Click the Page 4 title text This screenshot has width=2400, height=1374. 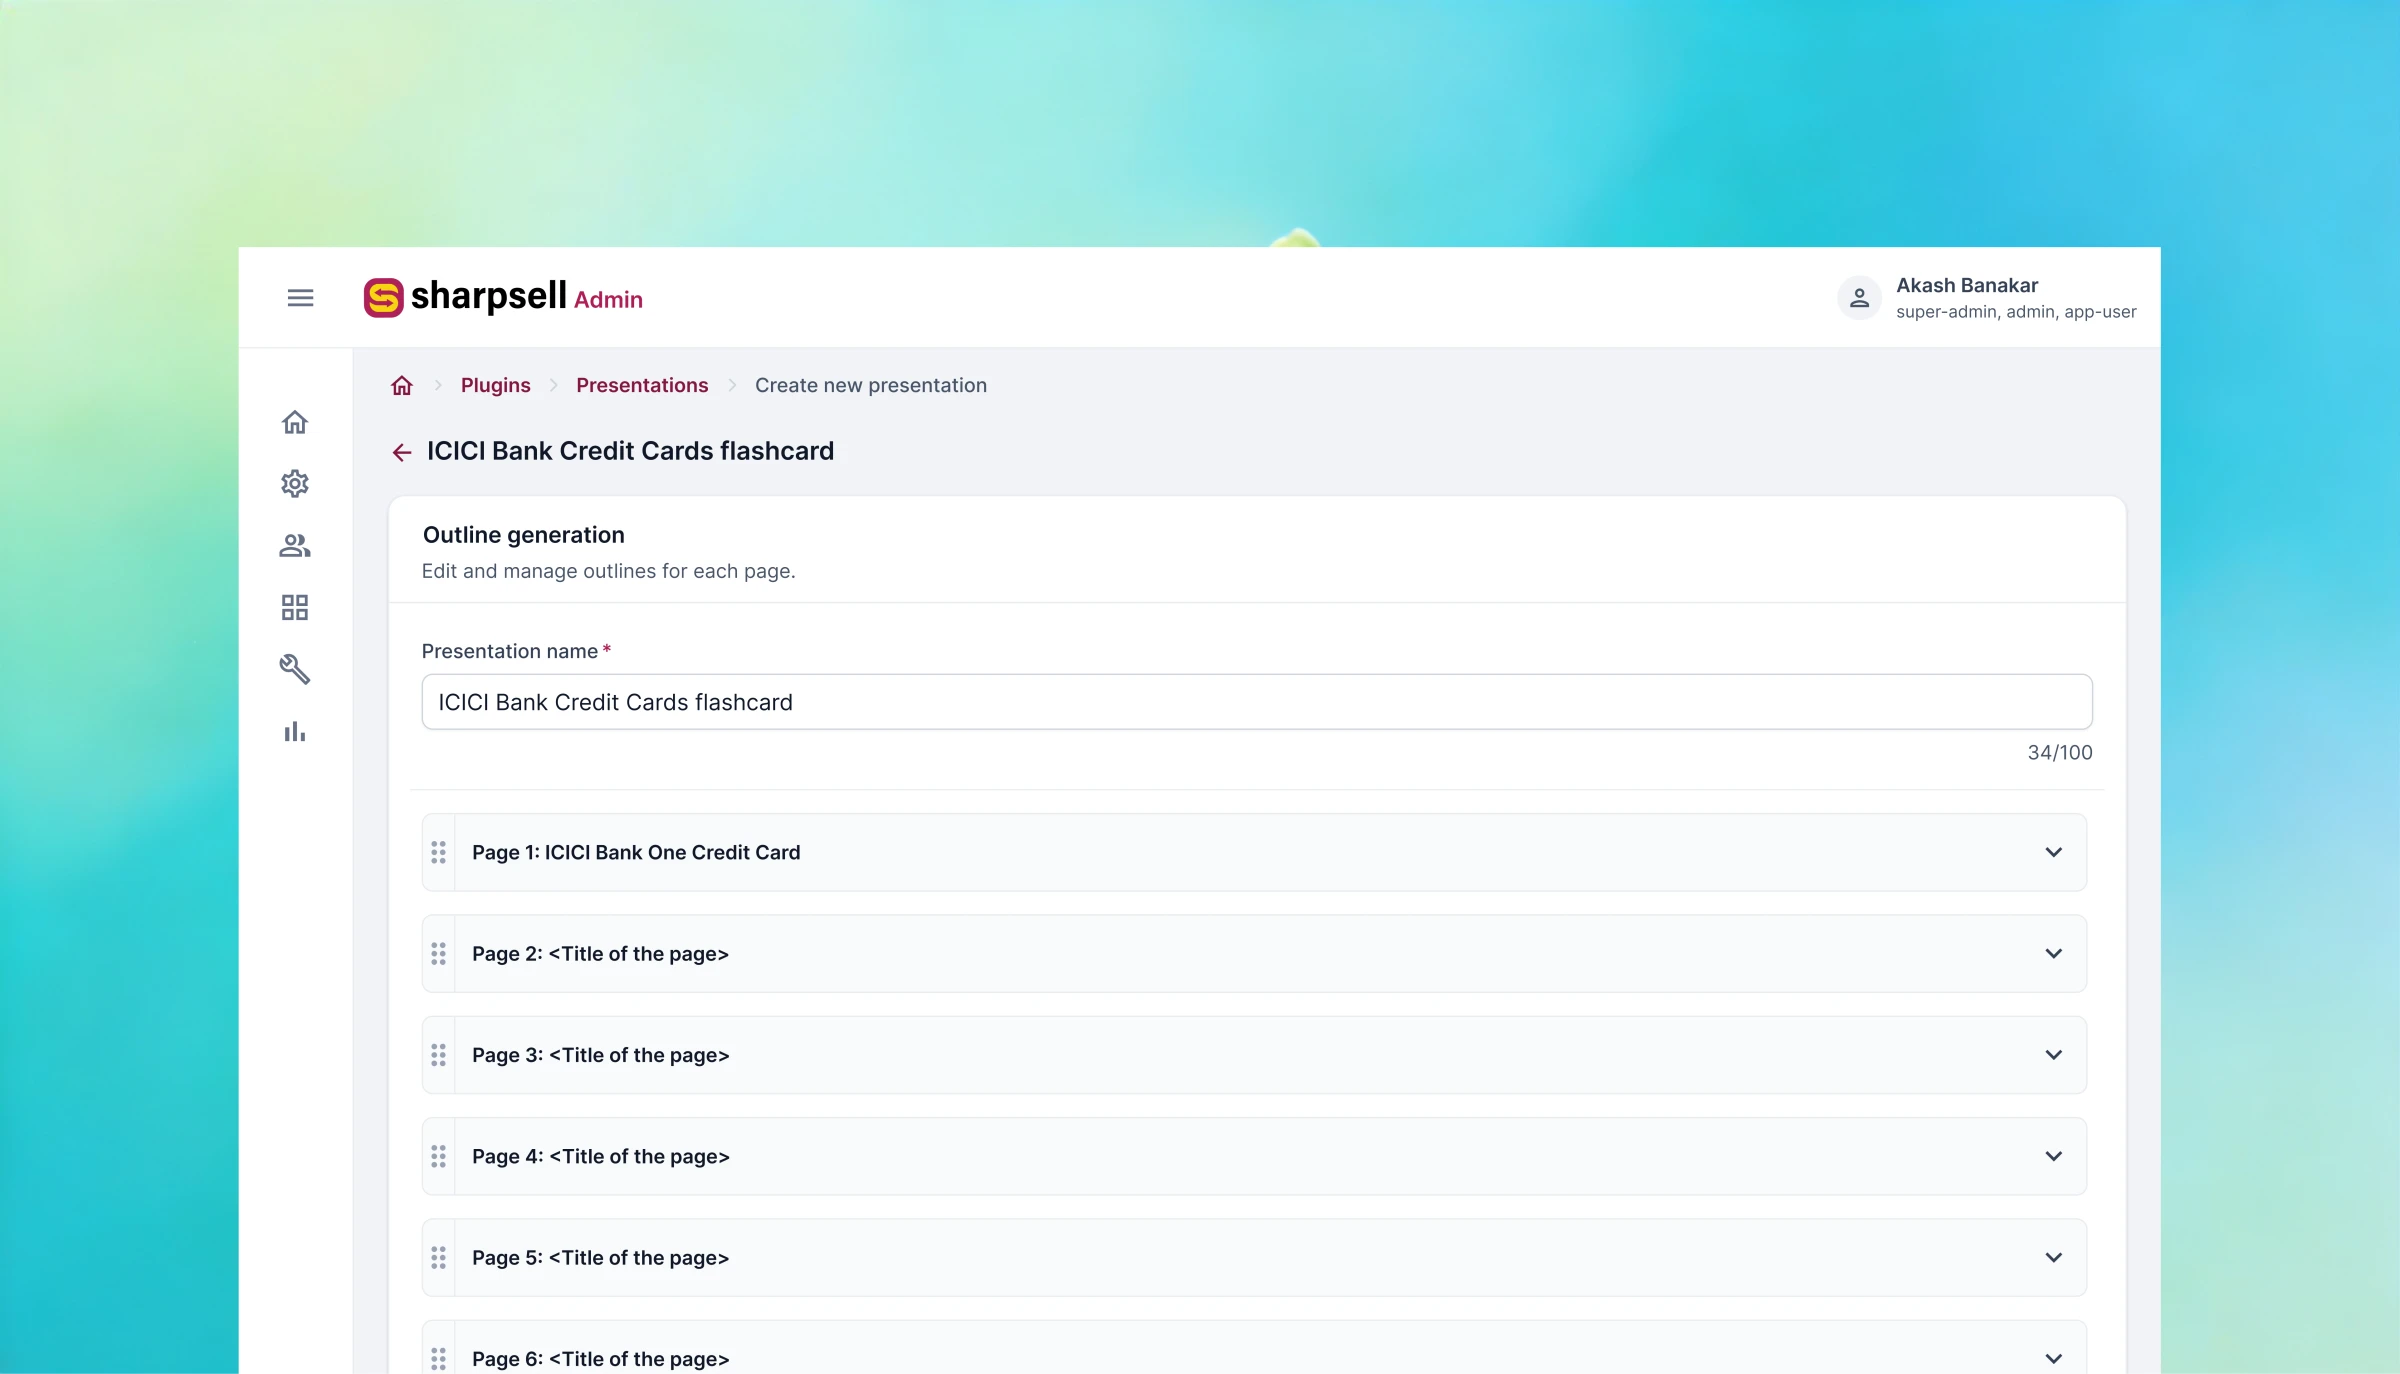[x=601, y=1156]
